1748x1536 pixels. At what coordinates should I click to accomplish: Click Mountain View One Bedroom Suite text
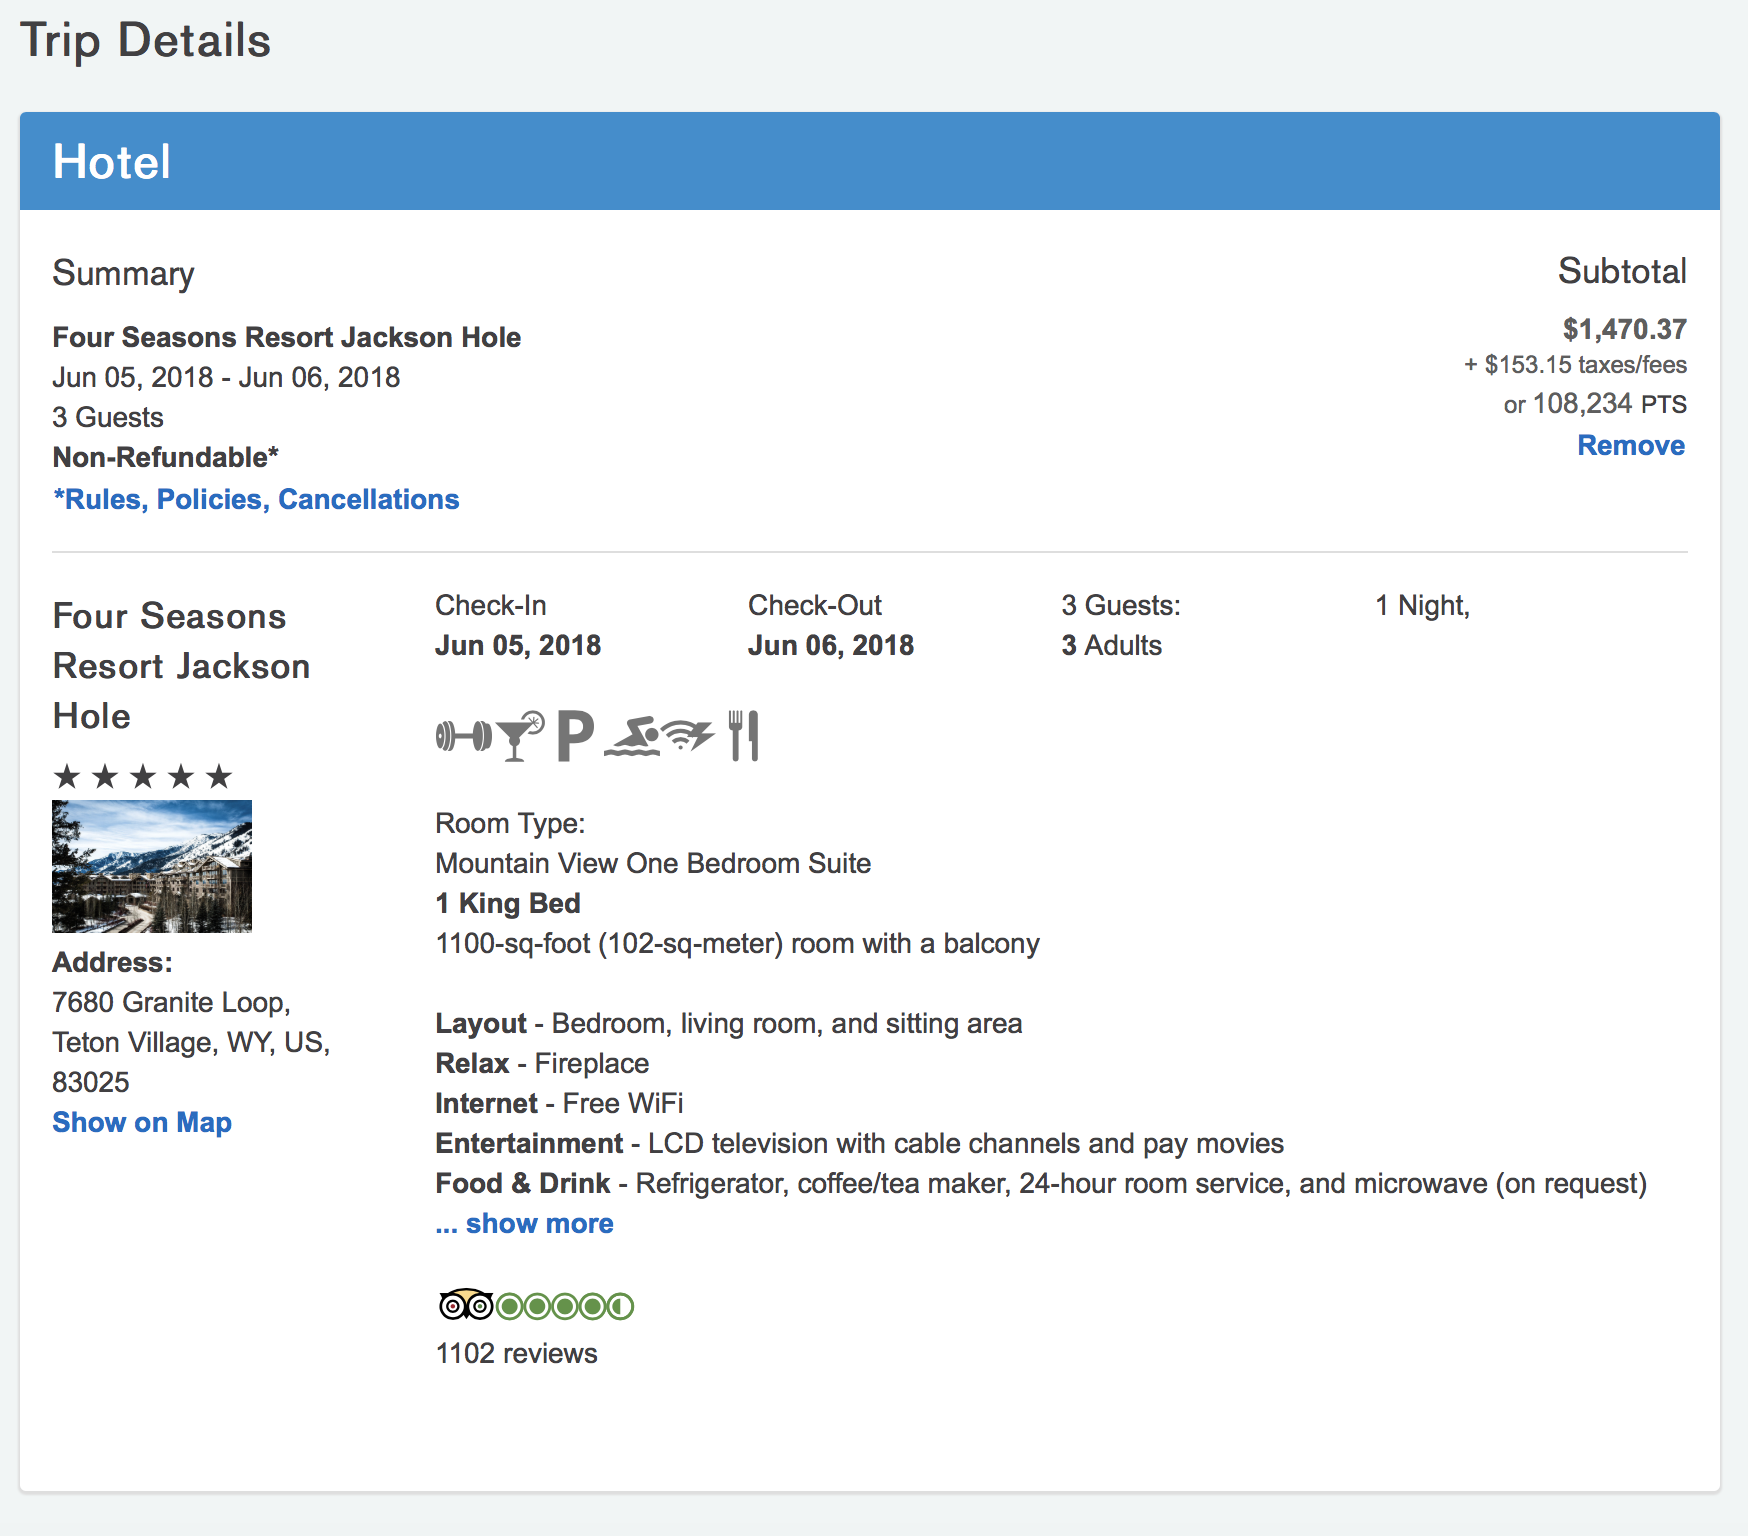click(x=653, y=863)
